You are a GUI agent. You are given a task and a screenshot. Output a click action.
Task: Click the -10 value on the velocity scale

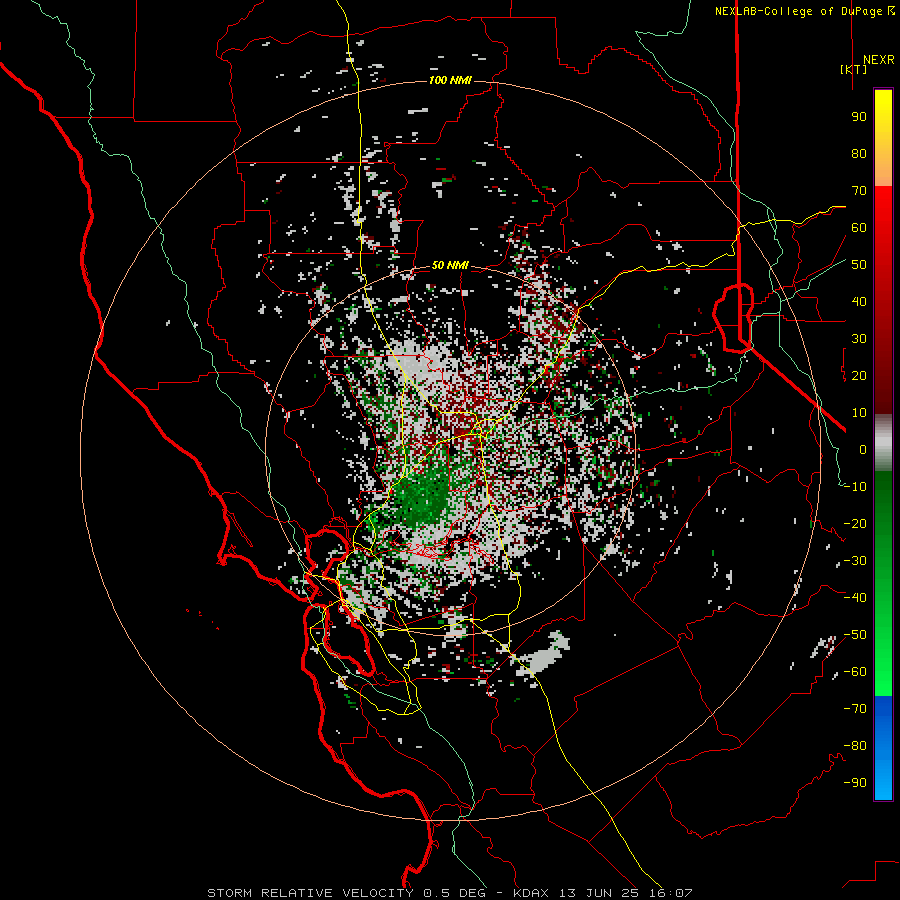click(855, 487)
